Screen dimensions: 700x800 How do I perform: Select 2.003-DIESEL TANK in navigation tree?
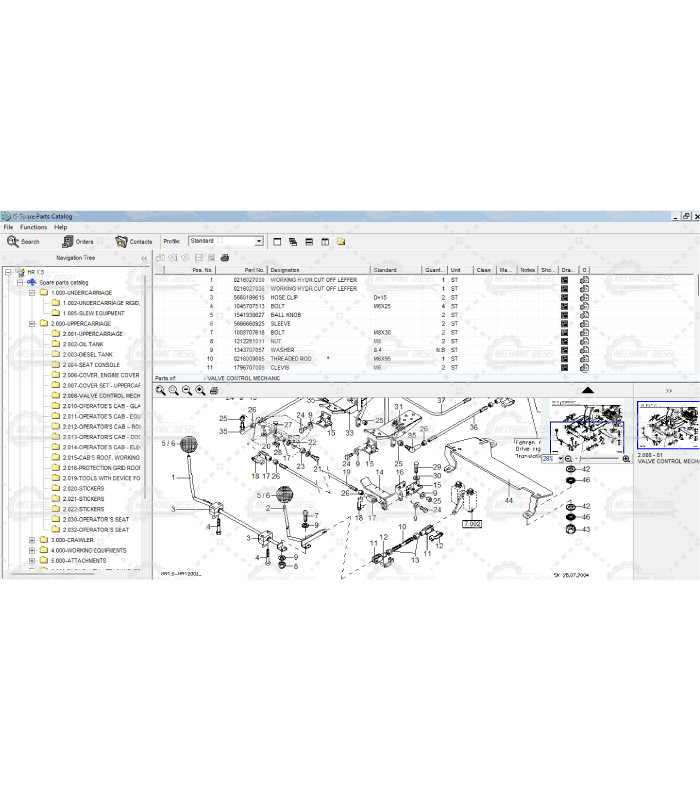click(x=88, y=354)
